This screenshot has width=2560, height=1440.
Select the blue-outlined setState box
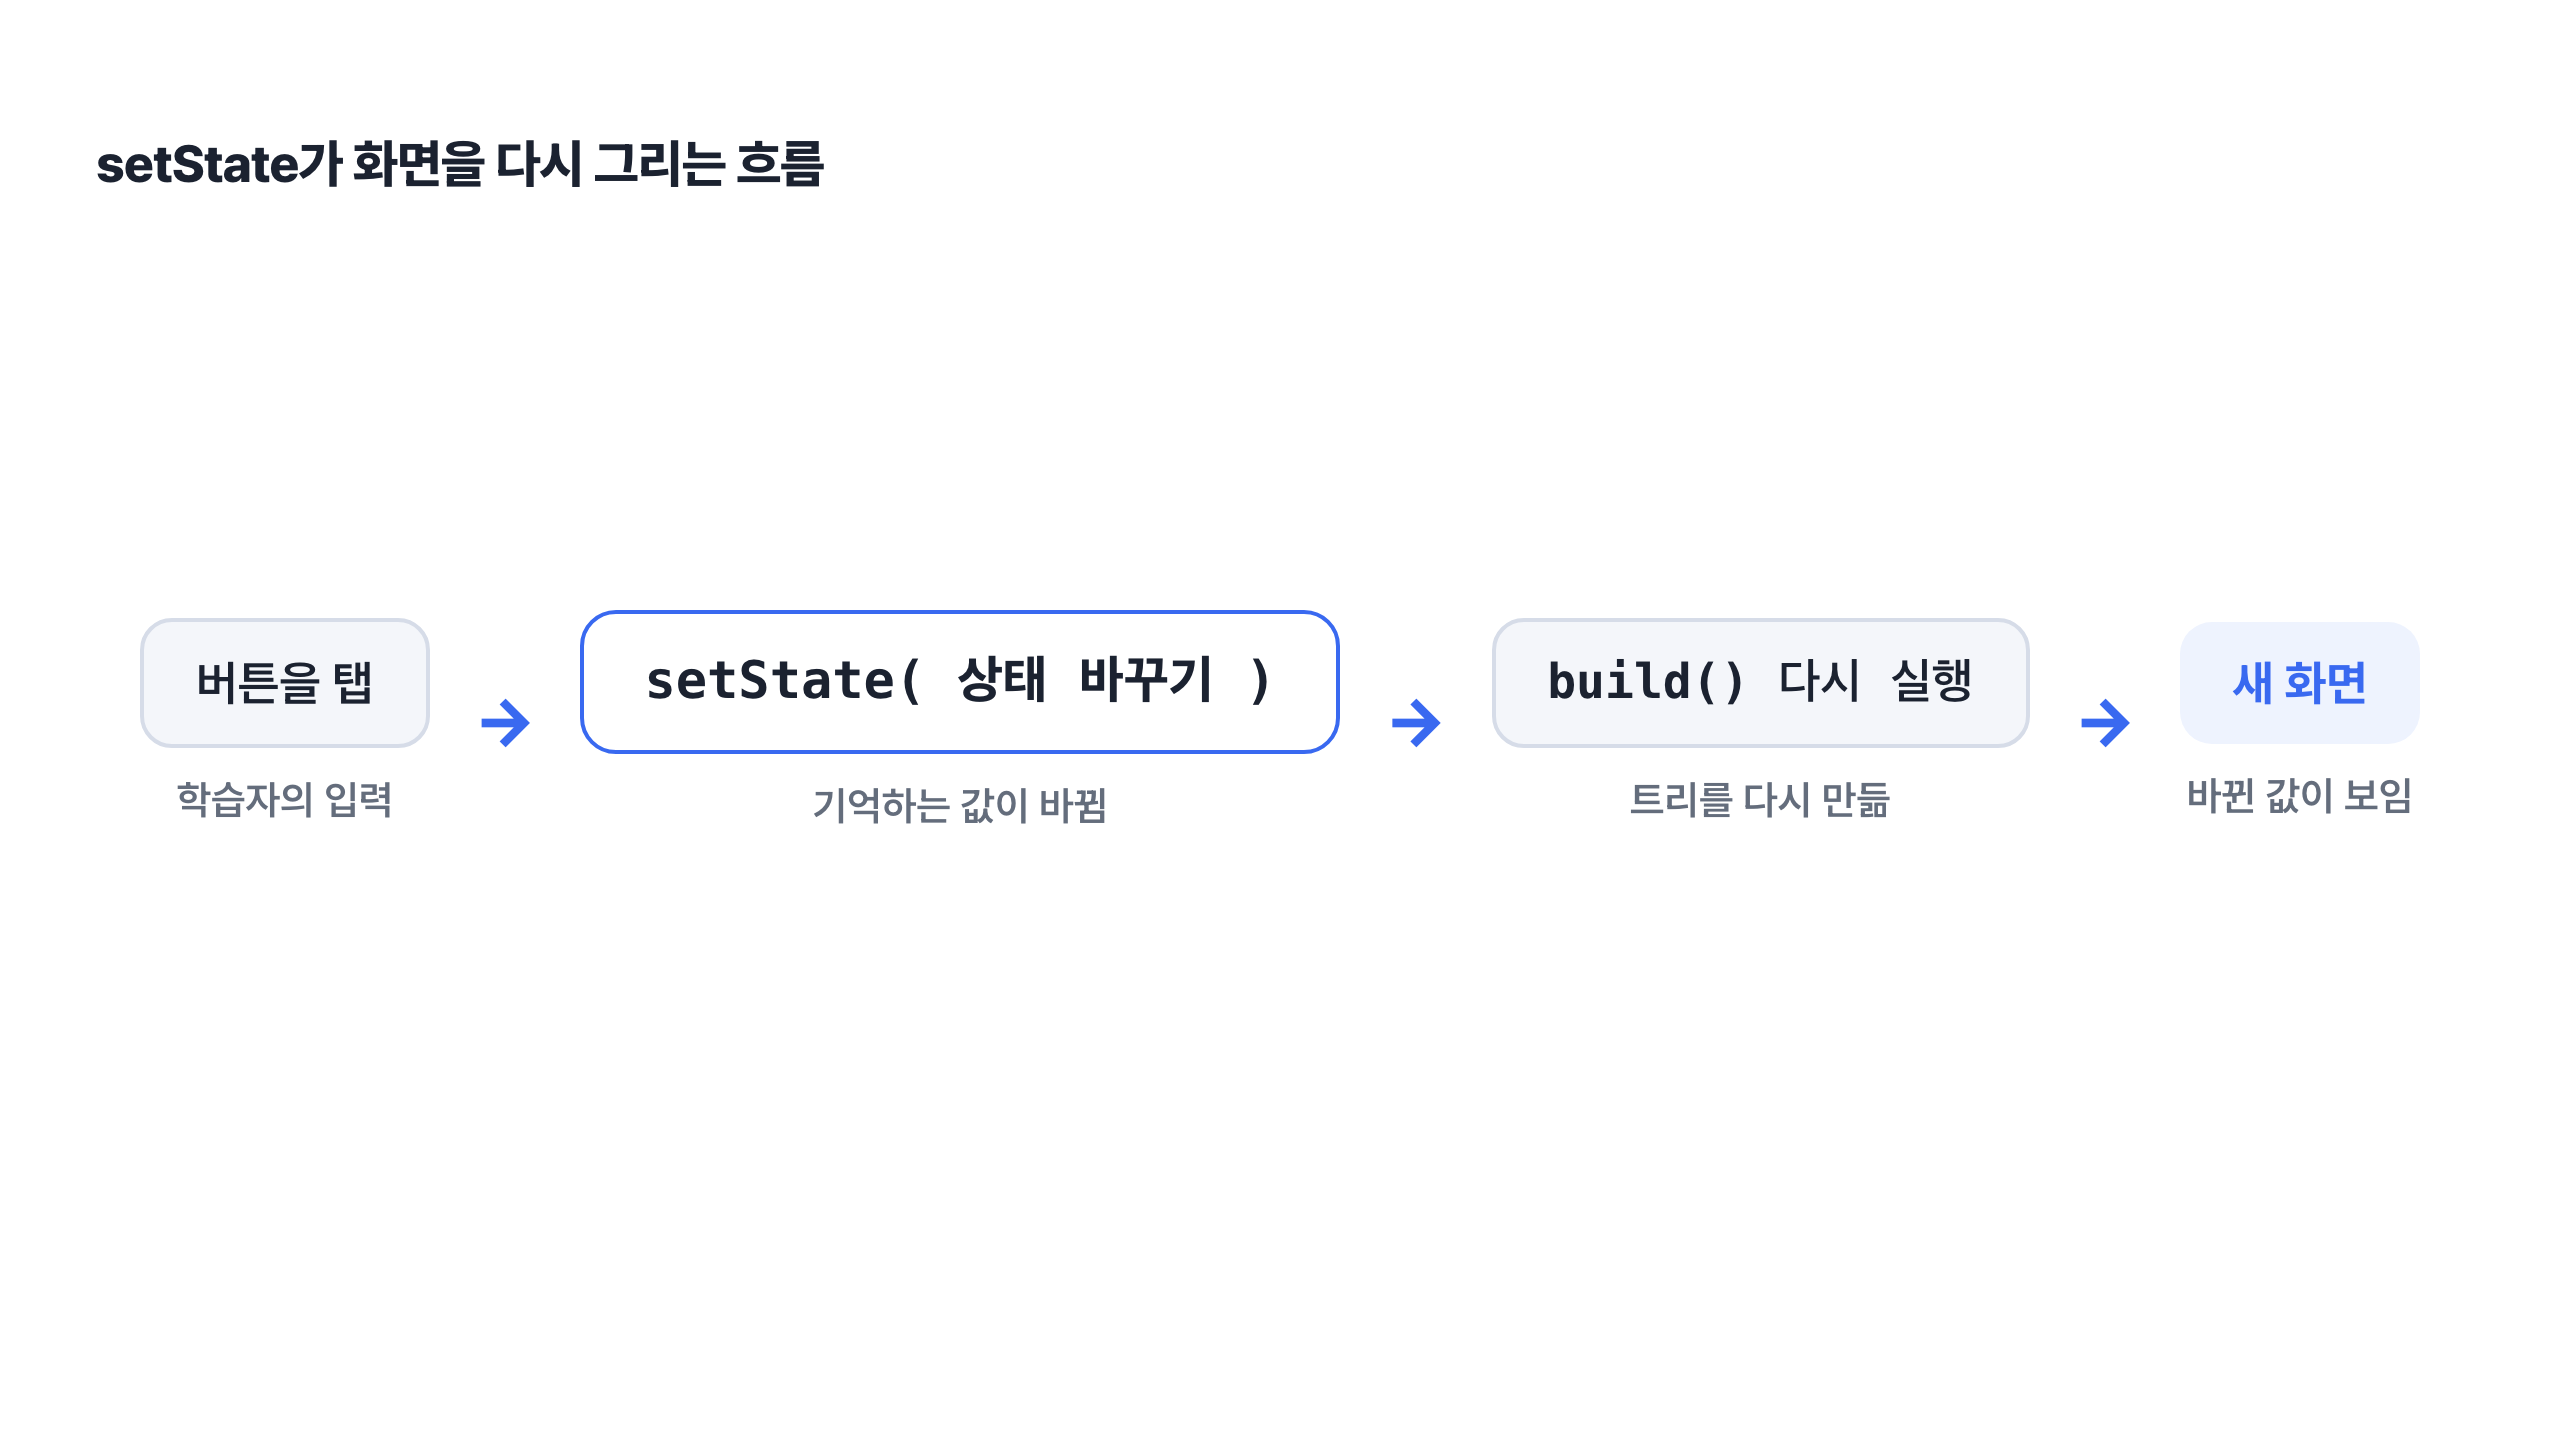tap(960, 682)
